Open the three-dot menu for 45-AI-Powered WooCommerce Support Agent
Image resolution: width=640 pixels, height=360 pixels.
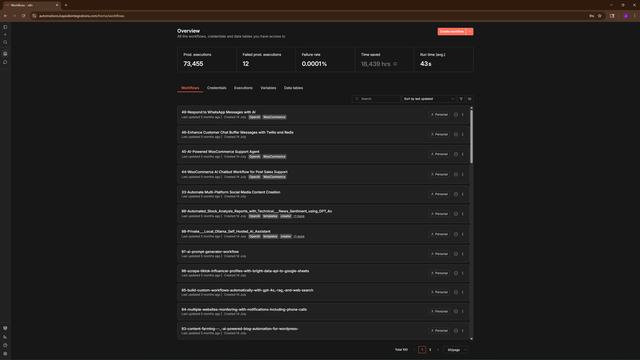coord(462,154)
